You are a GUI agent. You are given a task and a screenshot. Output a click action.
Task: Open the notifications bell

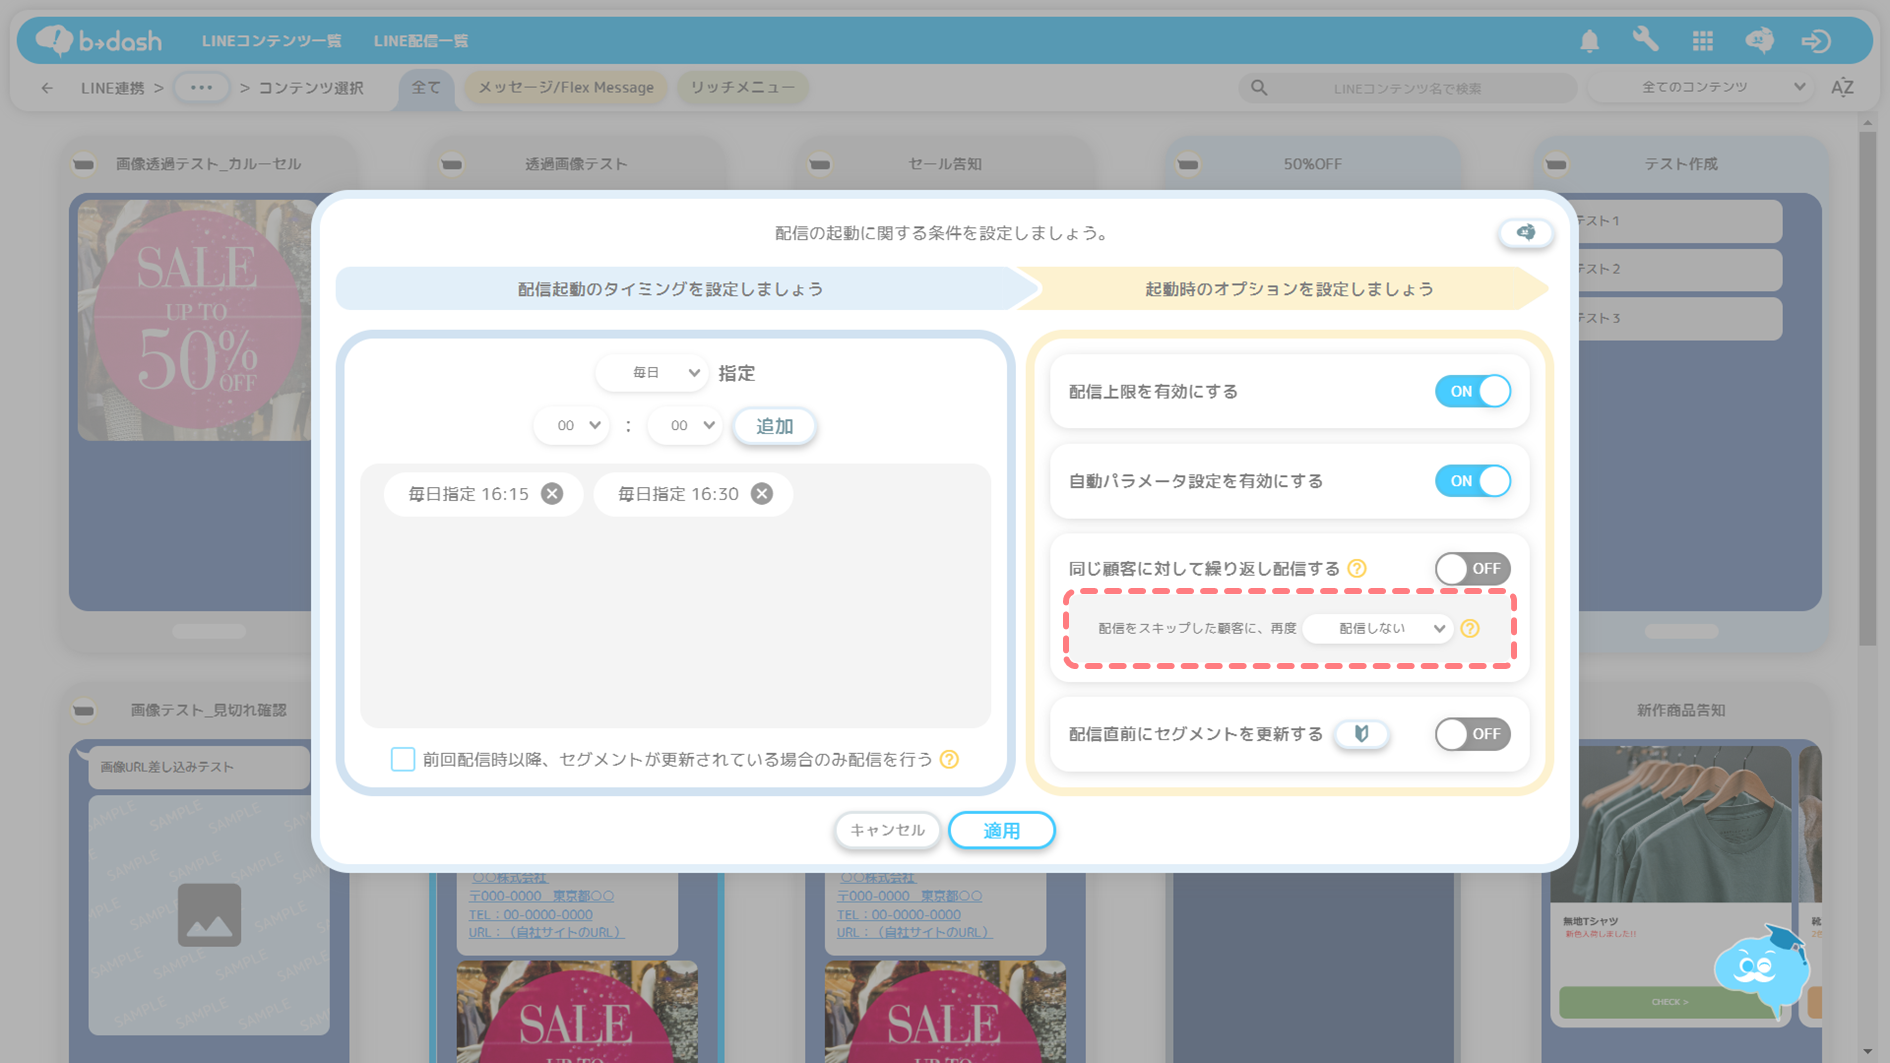pyautogui.click(x=1589, y=41)
